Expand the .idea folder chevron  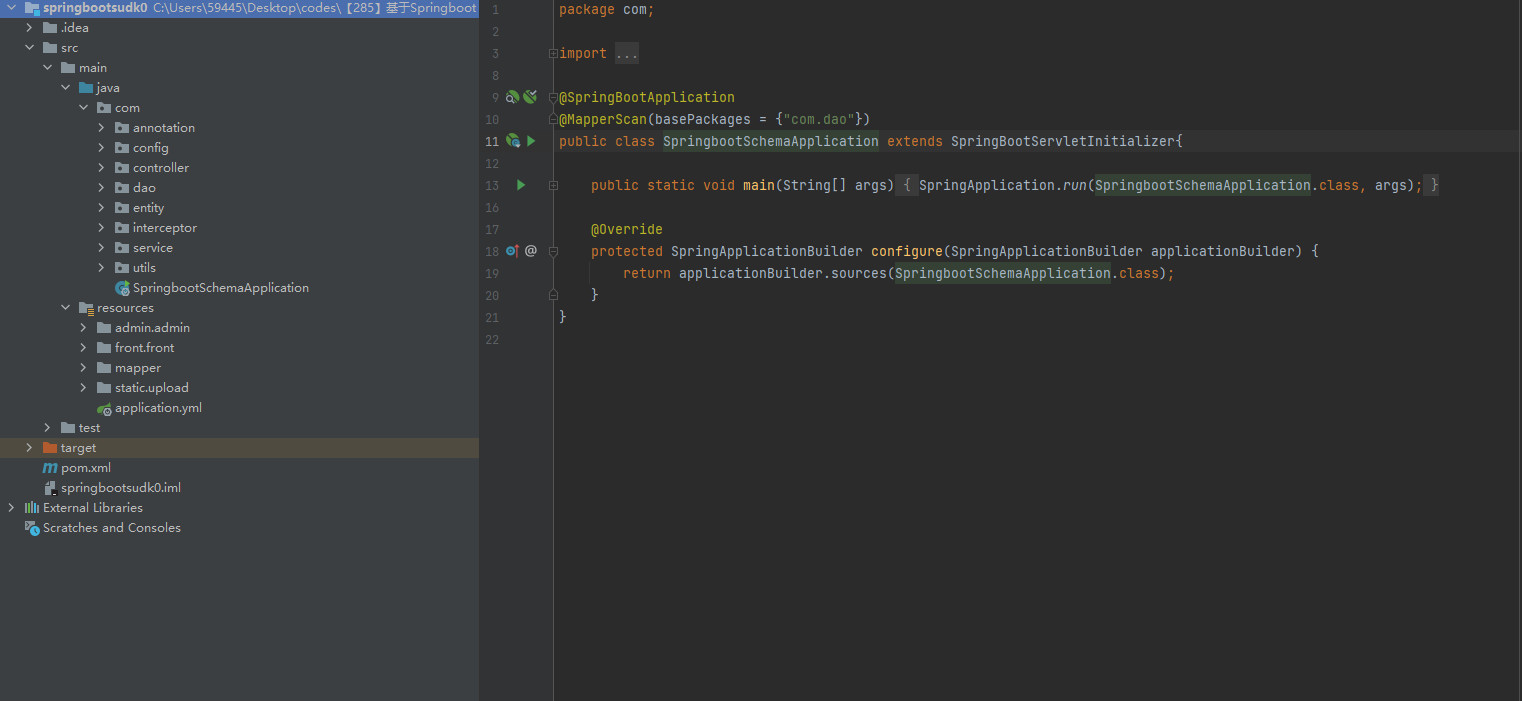coord(30,28)
